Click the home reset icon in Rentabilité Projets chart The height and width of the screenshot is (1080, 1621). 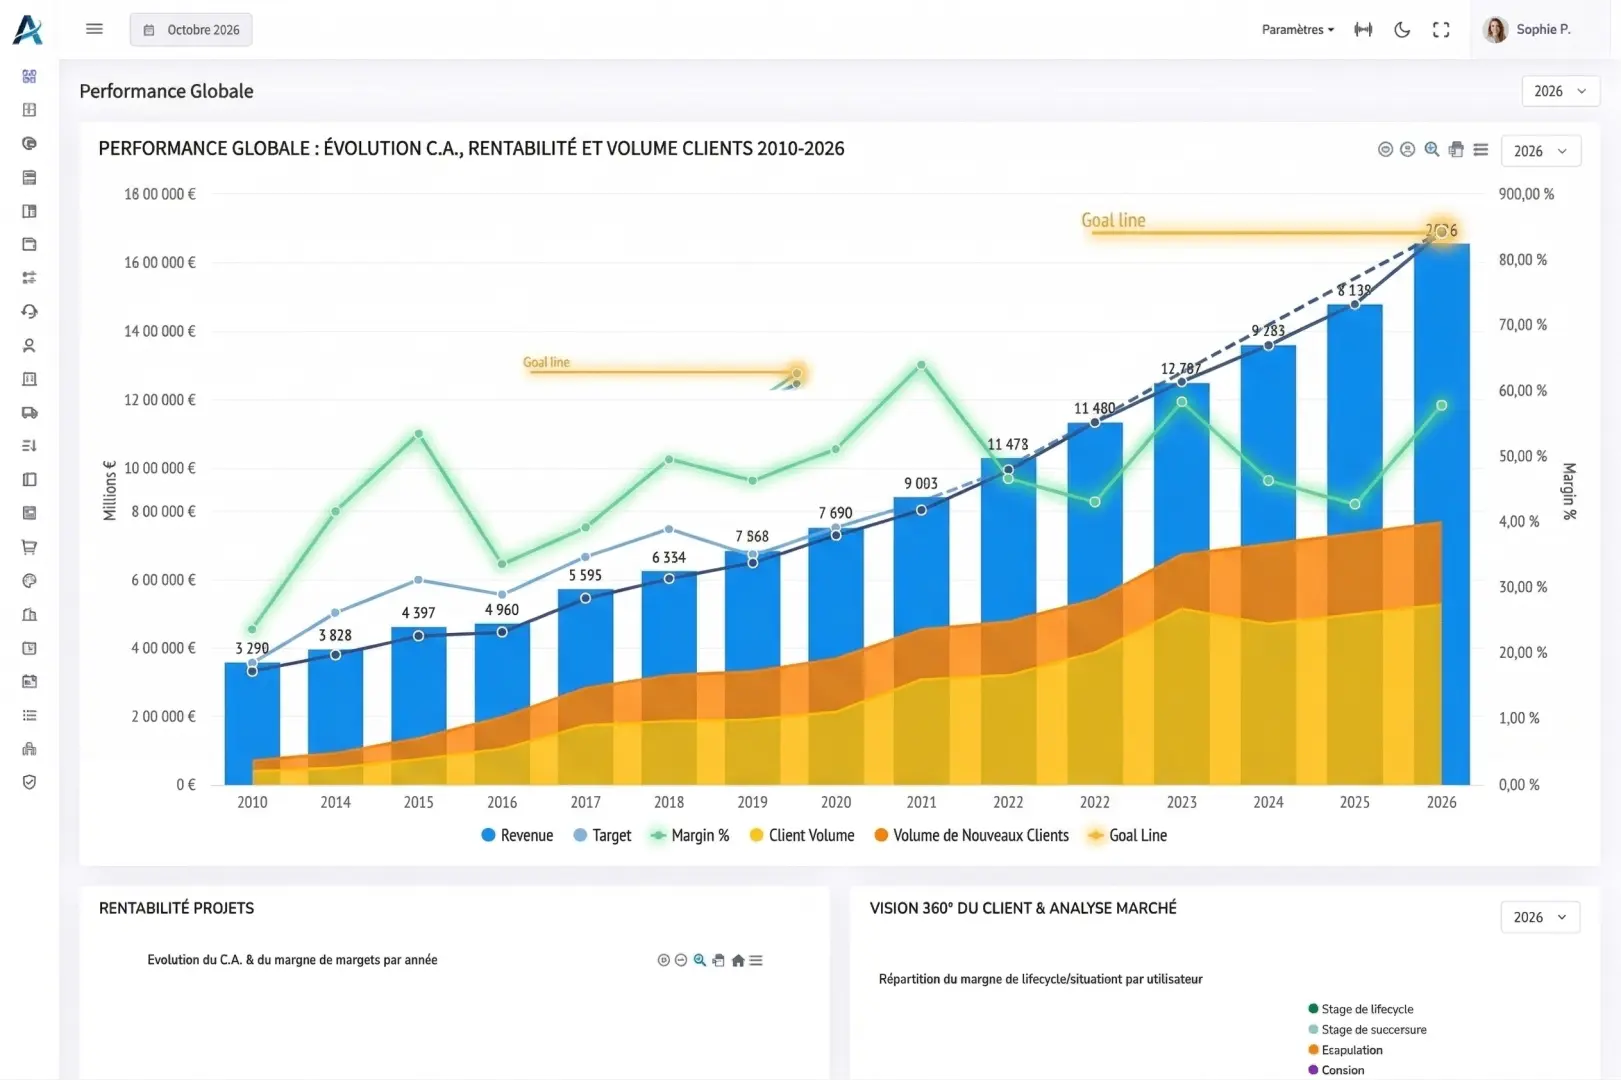[738, 960]
